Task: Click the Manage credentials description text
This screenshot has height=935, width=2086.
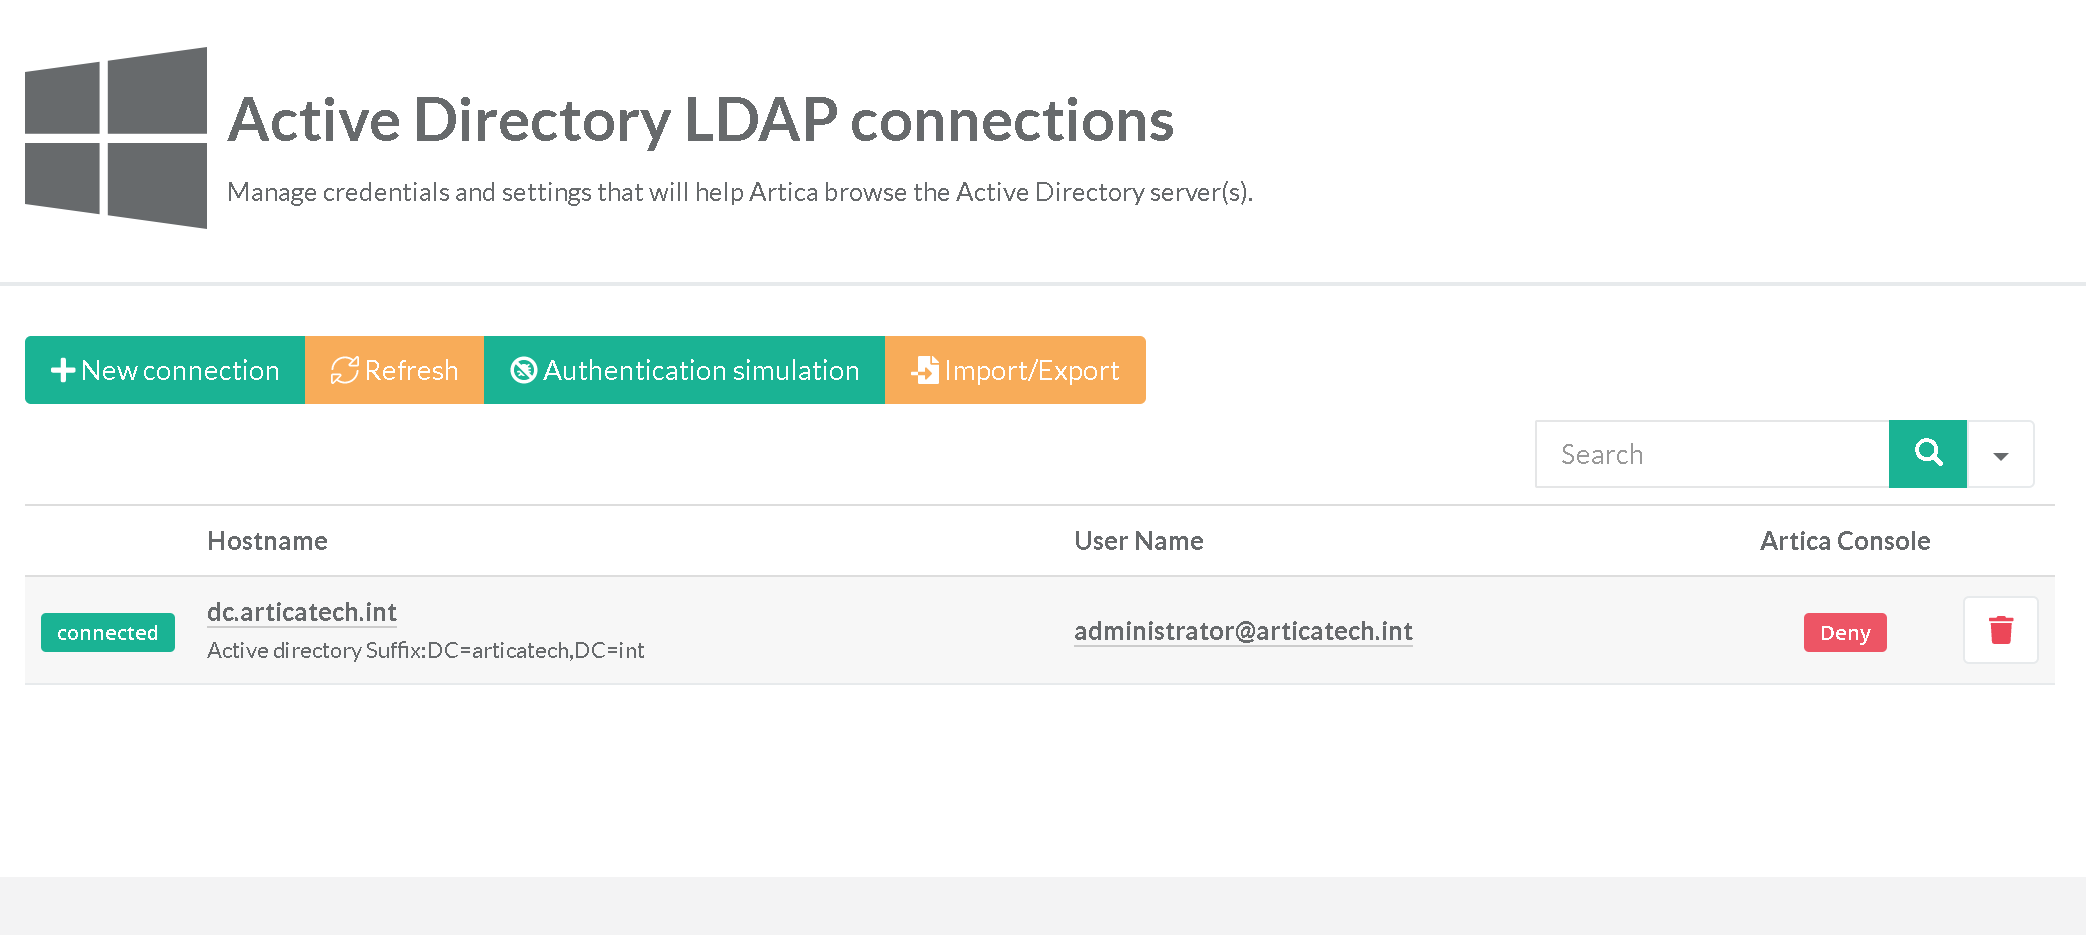Action: point(739,192)
